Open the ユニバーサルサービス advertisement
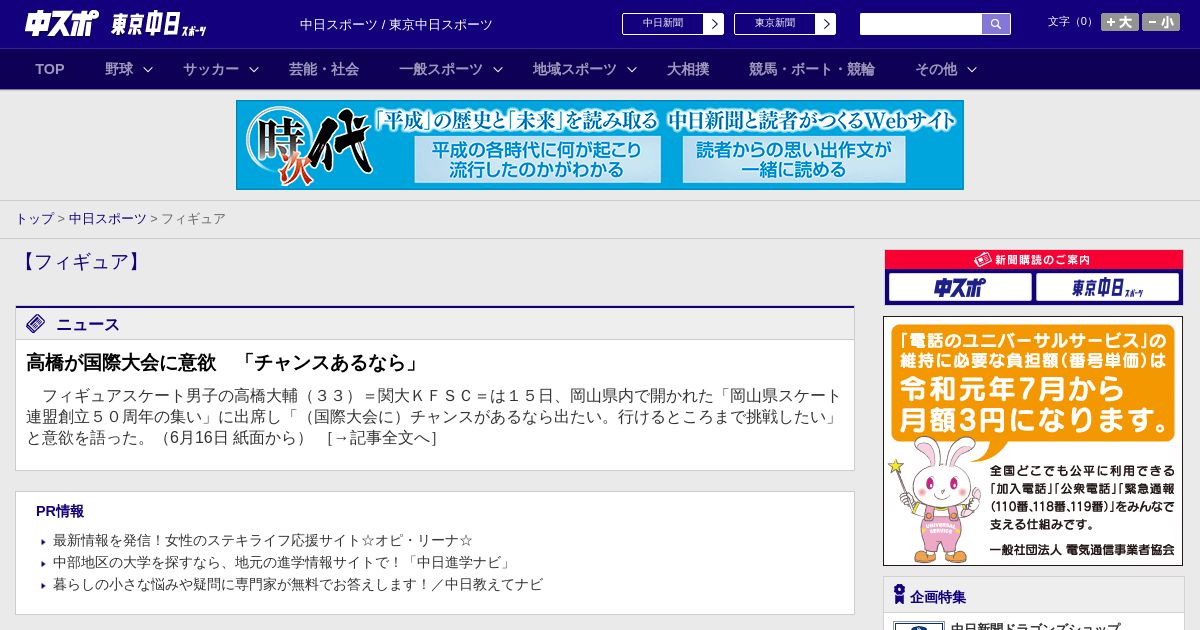This screenshot has width=1200, height=630. [x=1033, y=441]
